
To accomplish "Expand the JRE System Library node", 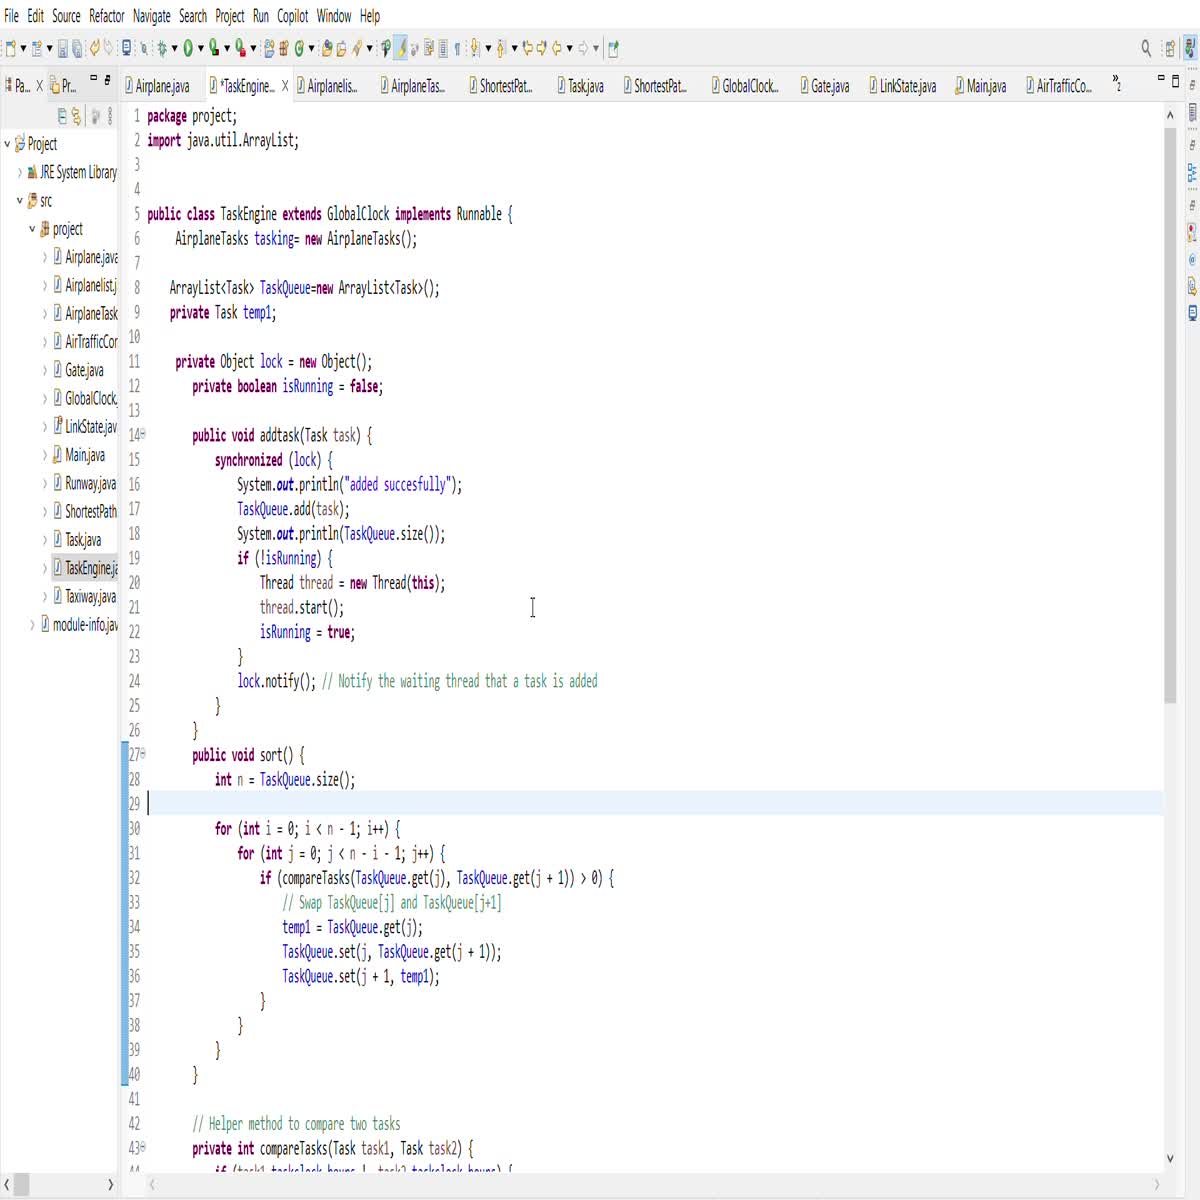I will (20, 171).
